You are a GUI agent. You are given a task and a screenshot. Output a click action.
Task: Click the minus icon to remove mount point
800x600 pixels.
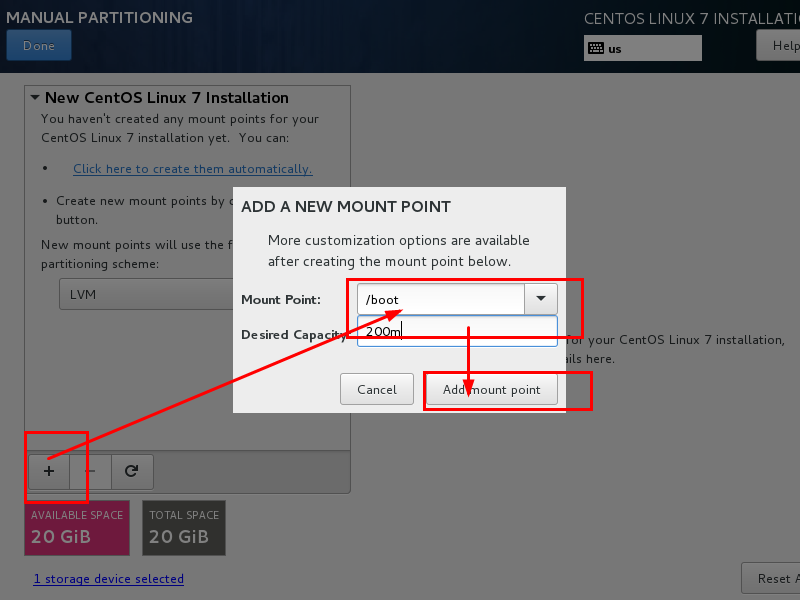point(90,471)
